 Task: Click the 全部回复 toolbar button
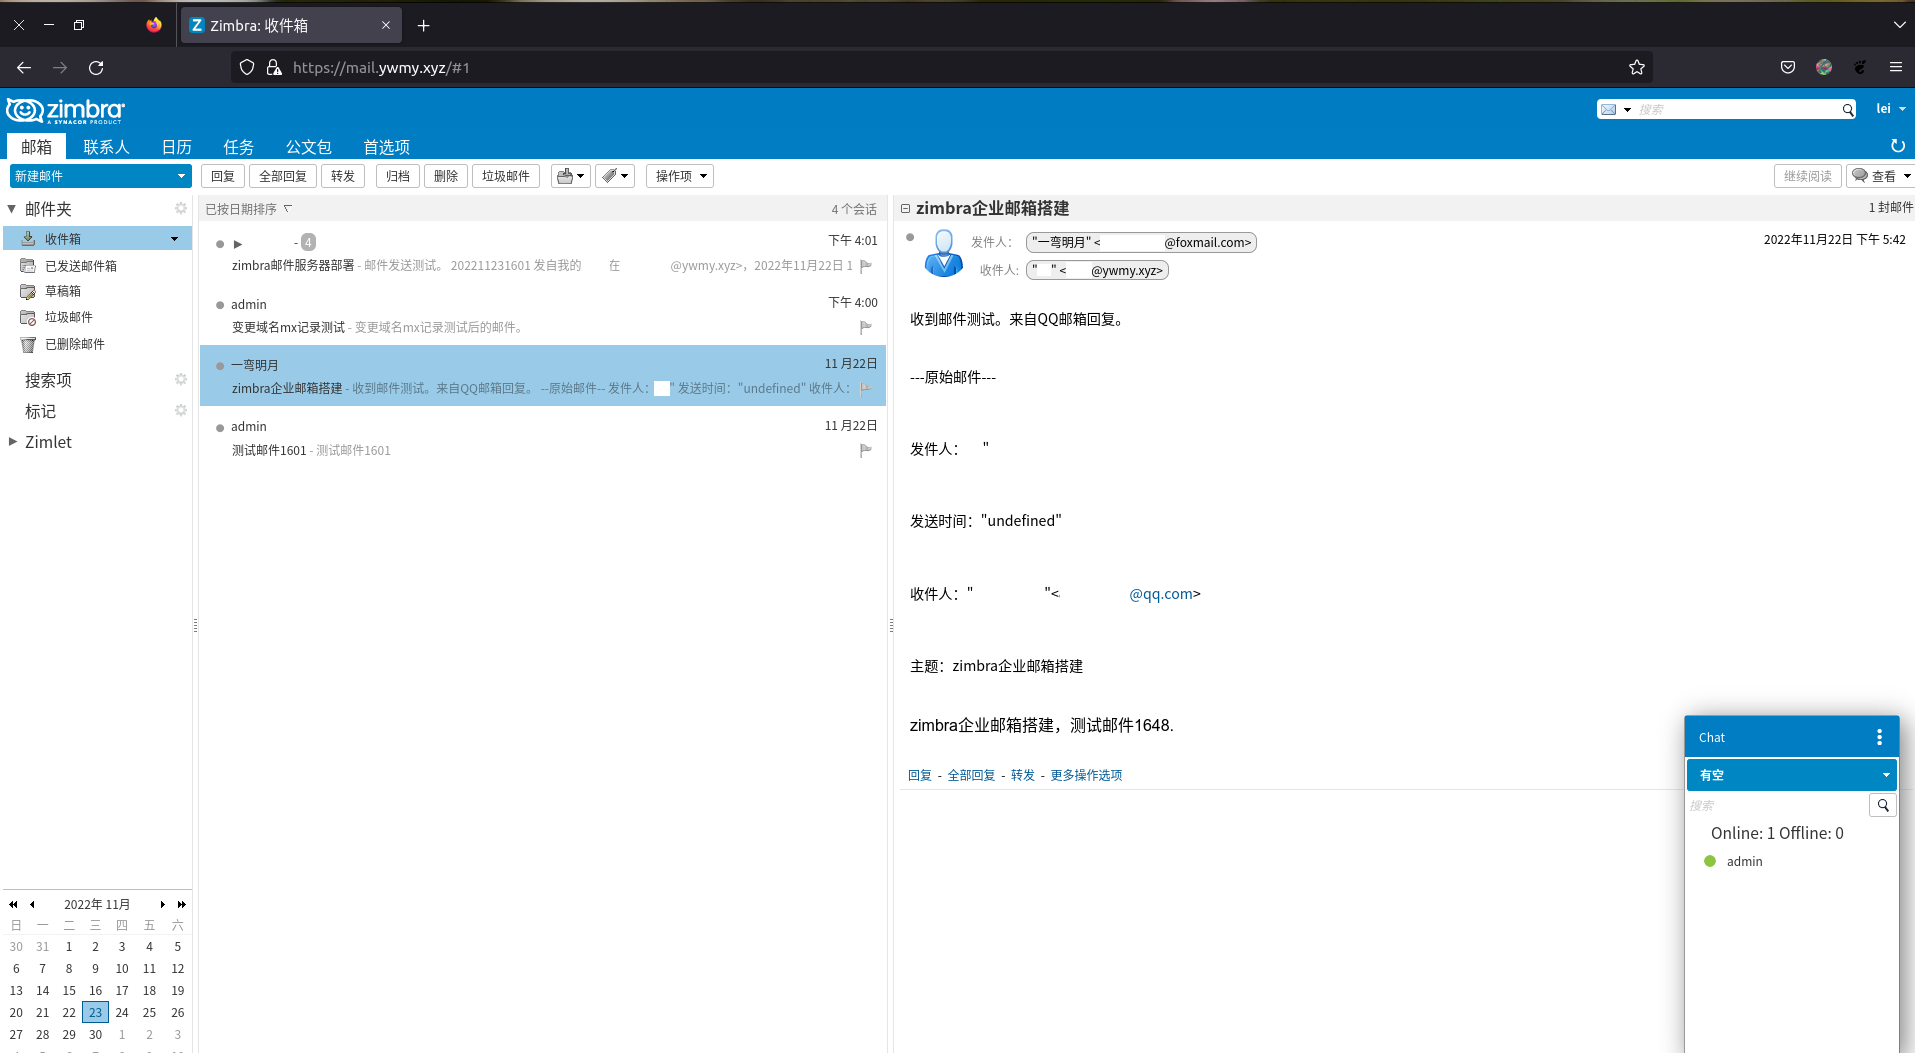click(x=283, y=176)
